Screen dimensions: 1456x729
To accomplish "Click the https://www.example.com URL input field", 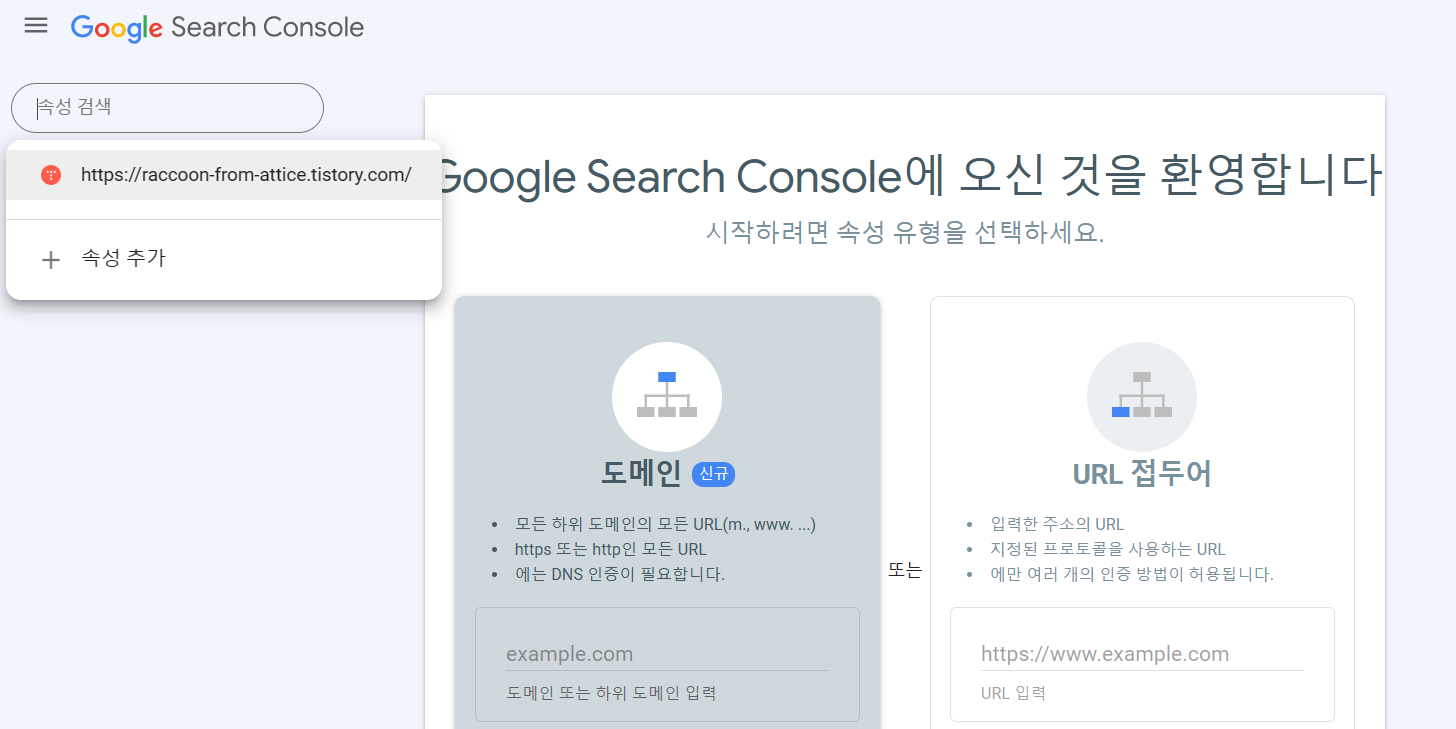I will 1142,655.
